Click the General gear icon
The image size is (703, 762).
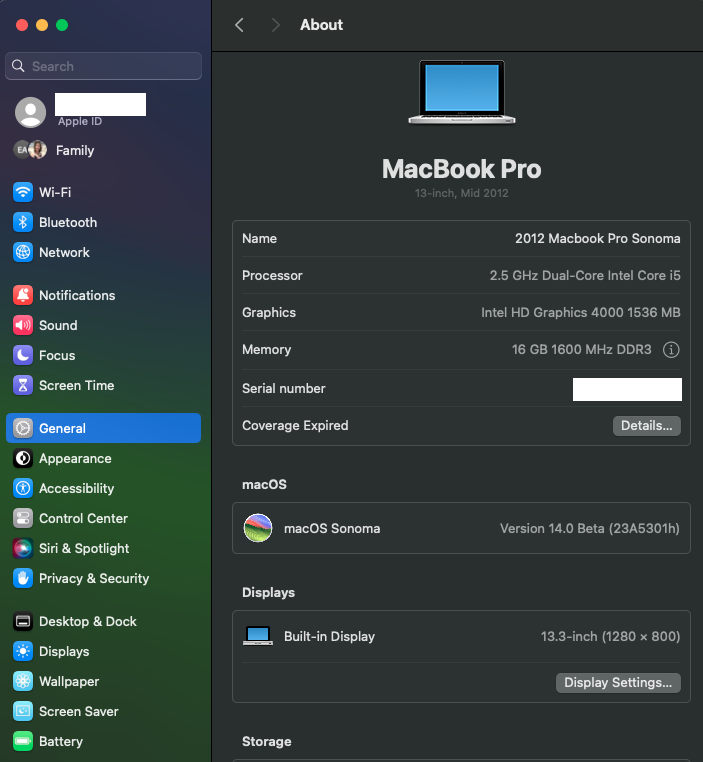point(23,428)
